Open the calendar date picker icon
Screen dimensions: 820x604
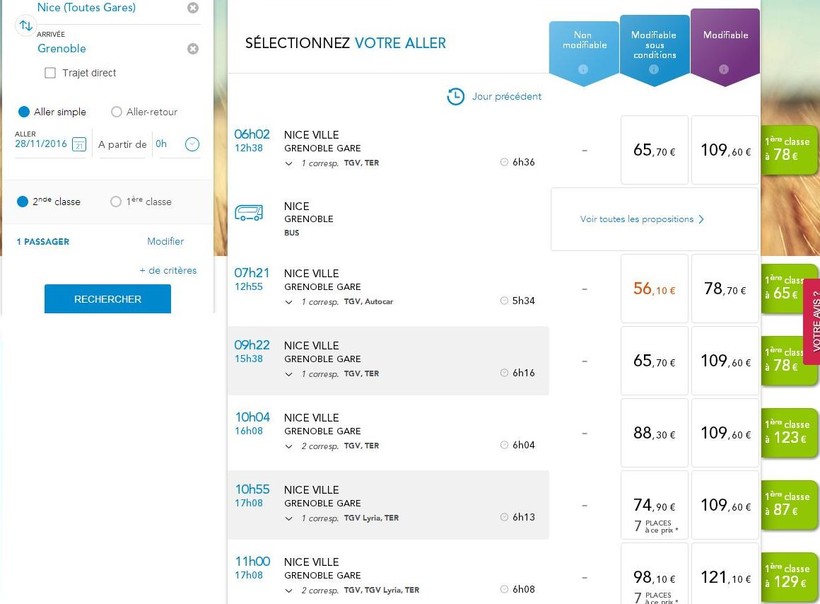[x=78, y=144]
